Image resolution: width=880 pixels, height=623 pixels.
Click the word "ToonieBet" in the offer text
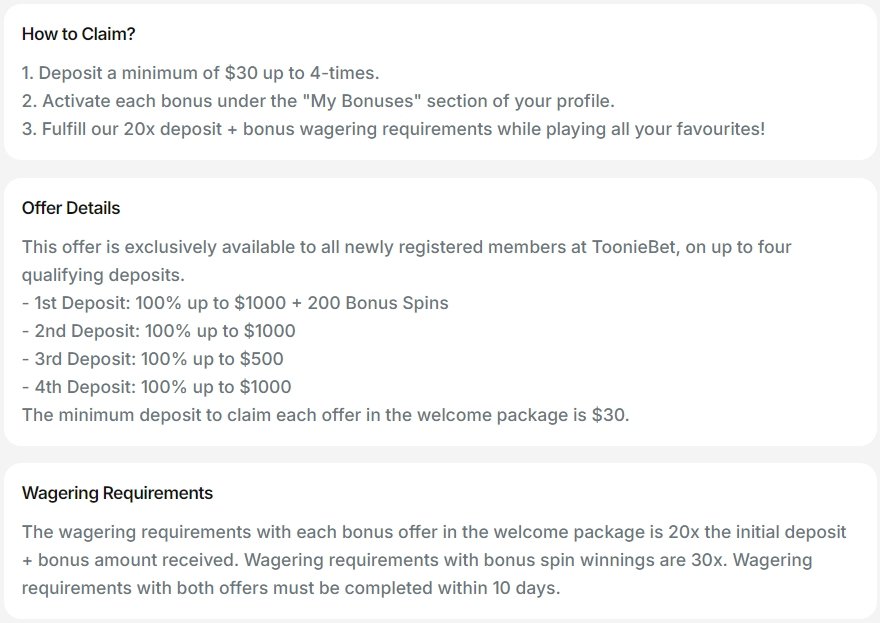click(x=628, y=246)
